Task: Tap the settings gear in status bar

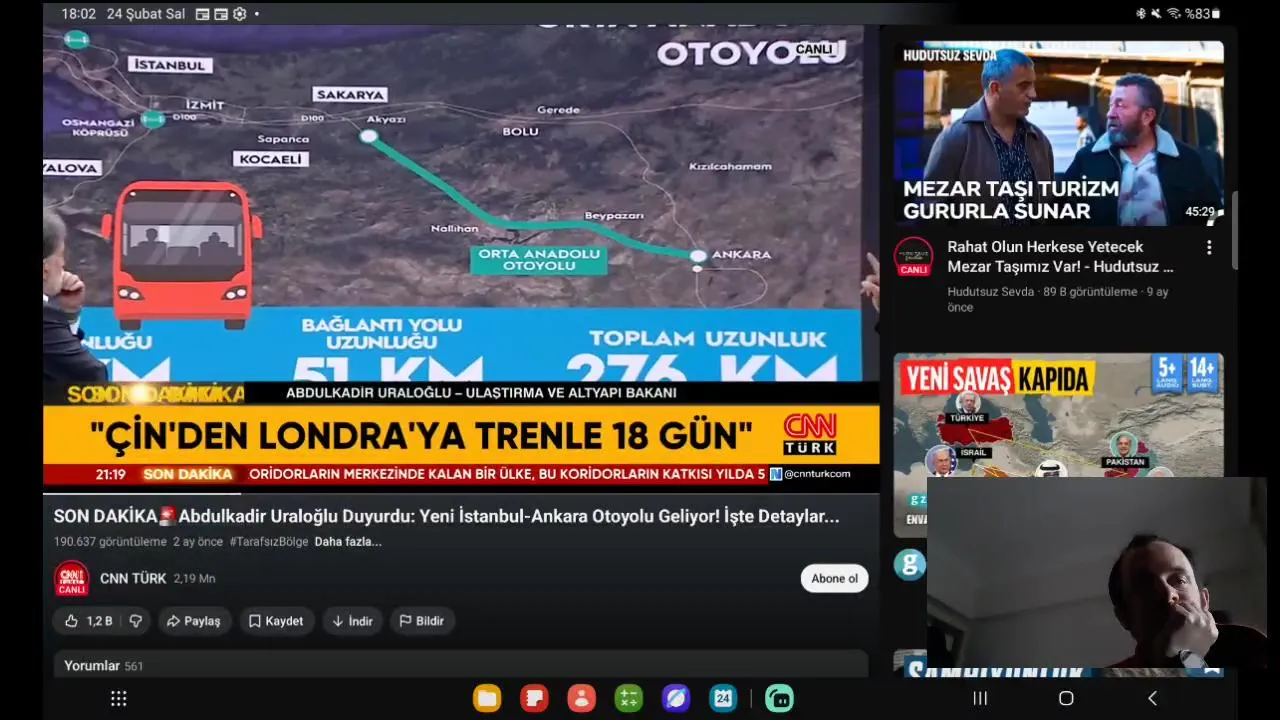Action: 239,14
